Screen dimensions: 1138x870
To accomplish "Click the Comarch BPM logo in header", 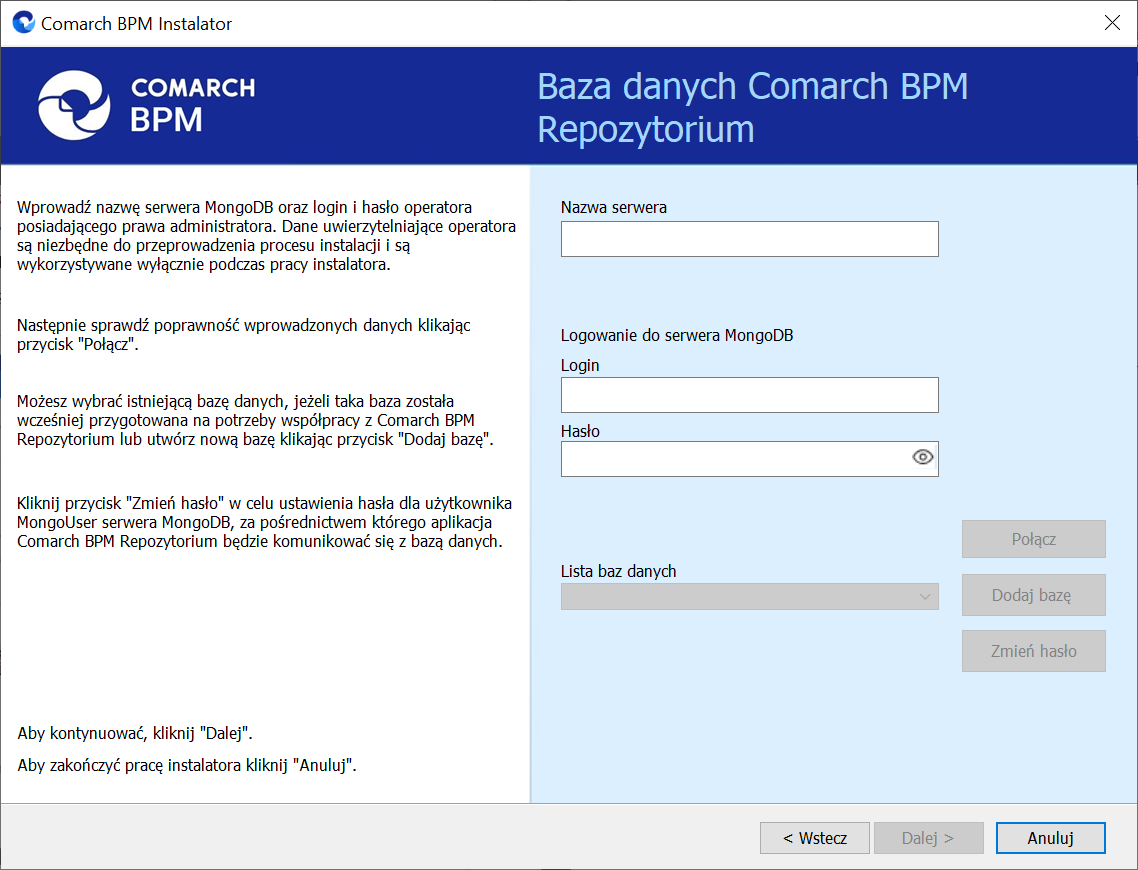I will click(147, 105).
